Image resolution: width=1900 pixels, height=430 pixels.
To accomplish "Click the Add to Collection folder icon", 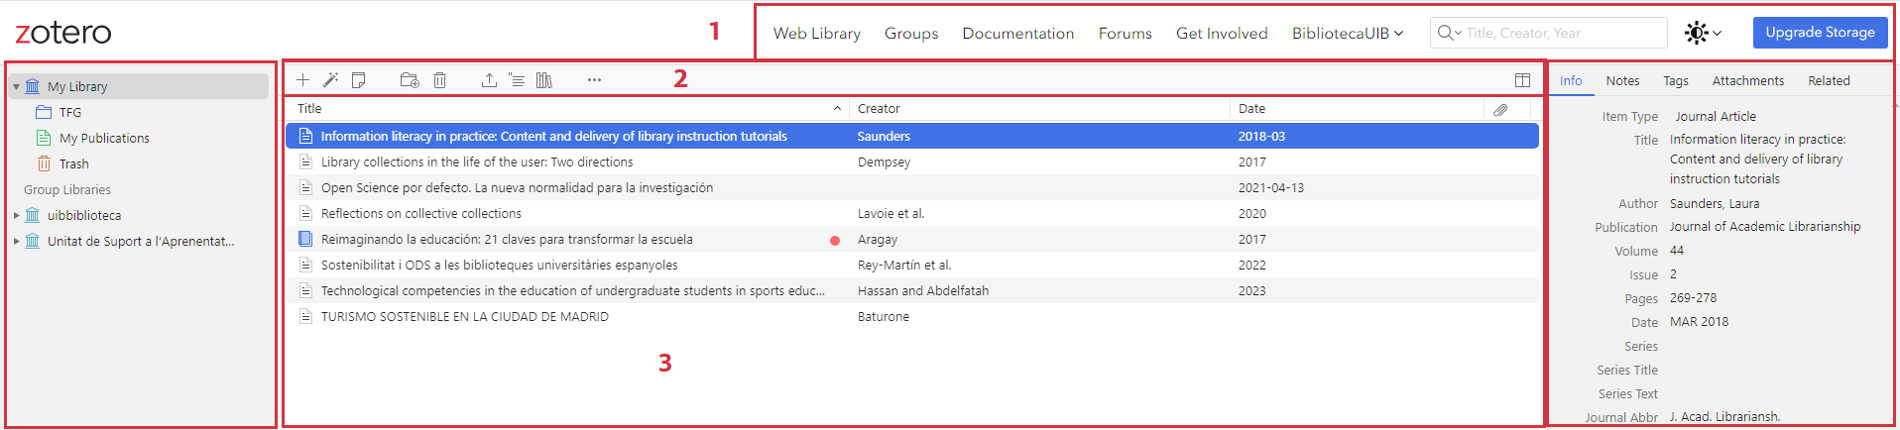I will (x=409, y=80).
